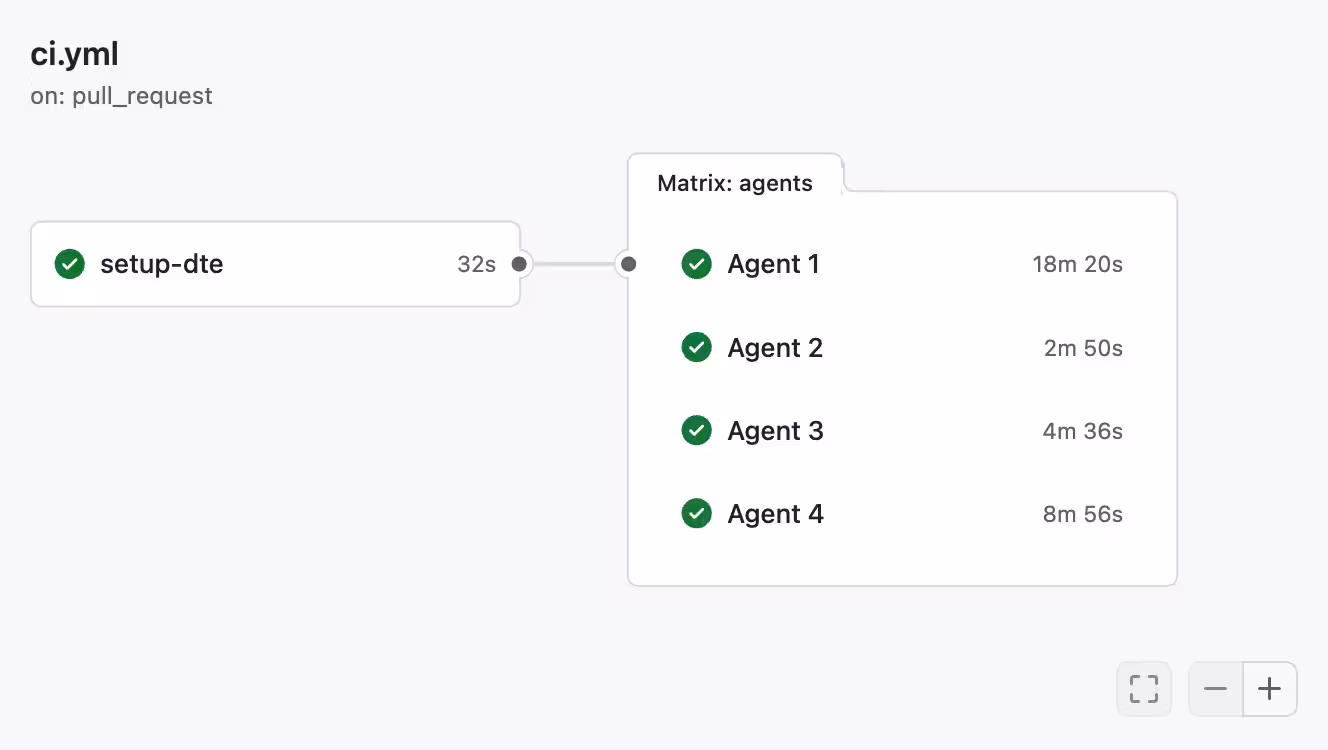Click the on: pull_request trigger label

pos(121,96)
